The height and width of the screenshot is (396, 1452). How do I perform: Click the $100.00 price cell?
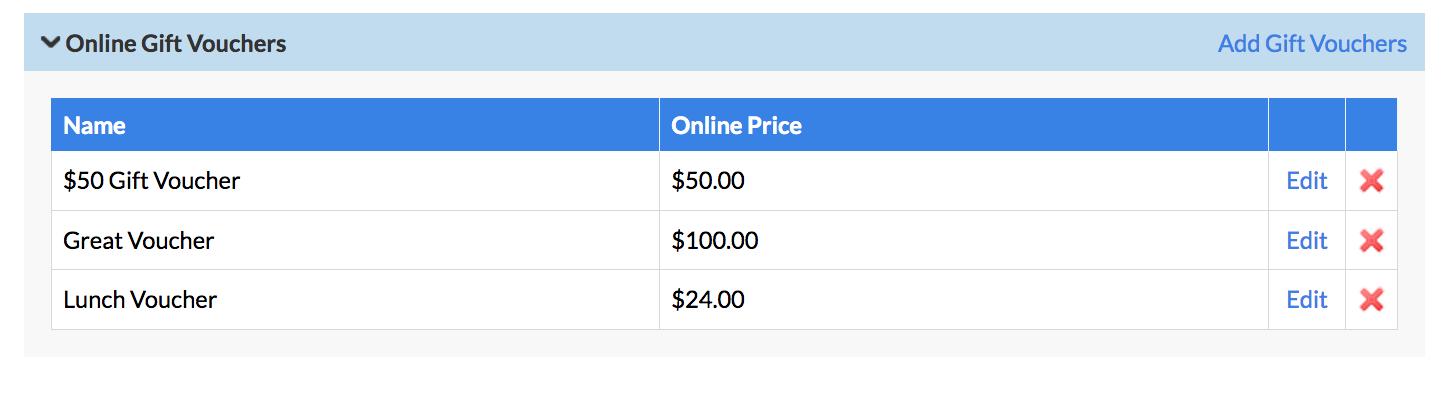point(964,240)
